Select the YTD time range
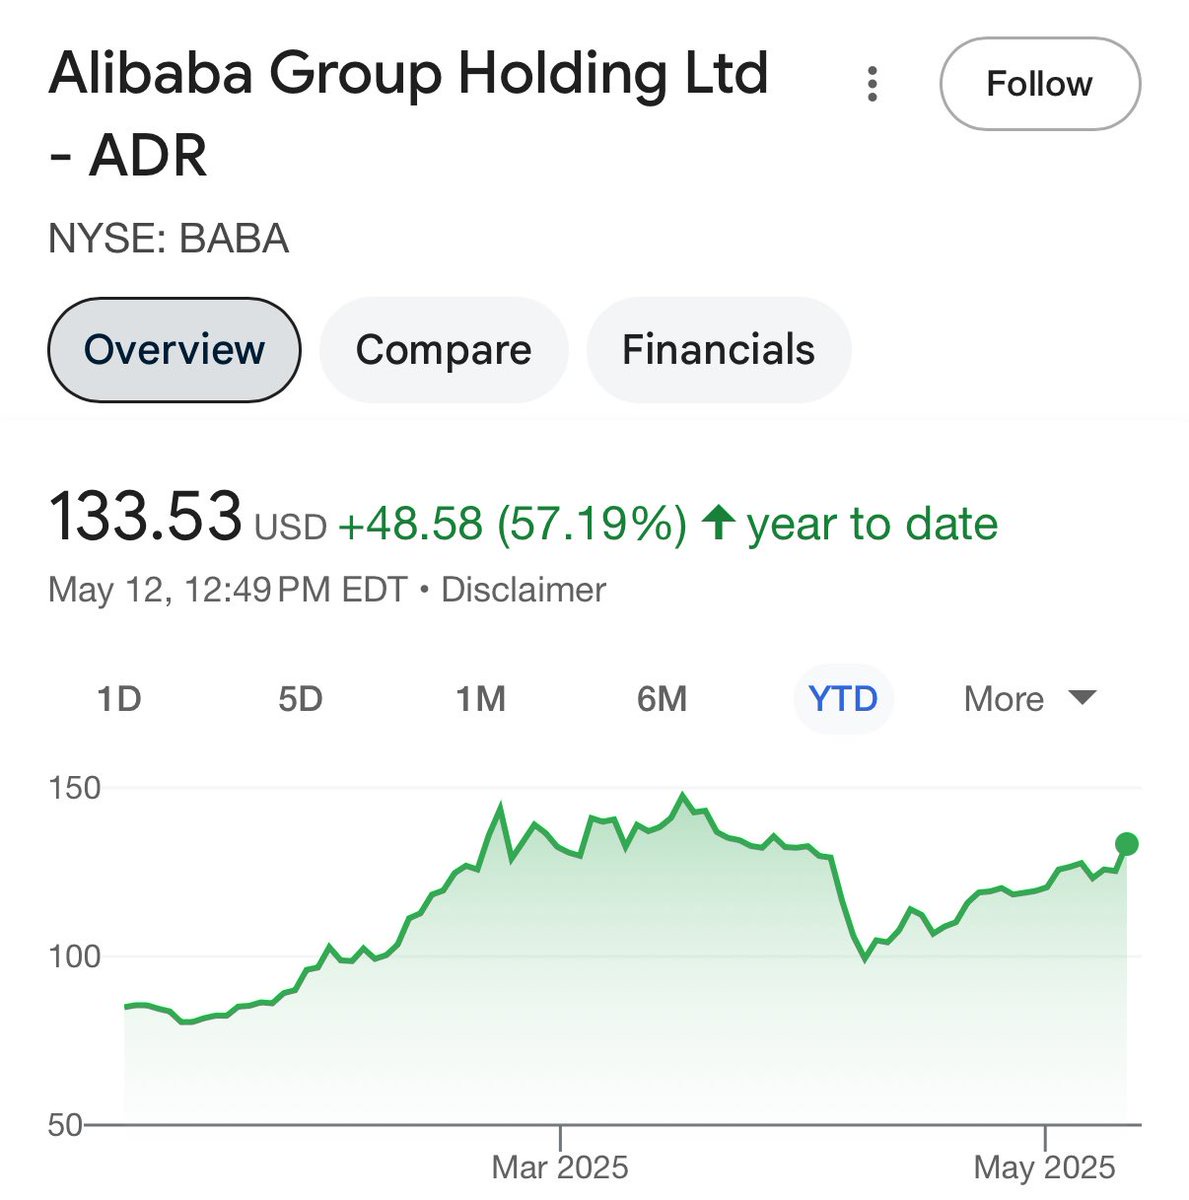 pos(843,698)
